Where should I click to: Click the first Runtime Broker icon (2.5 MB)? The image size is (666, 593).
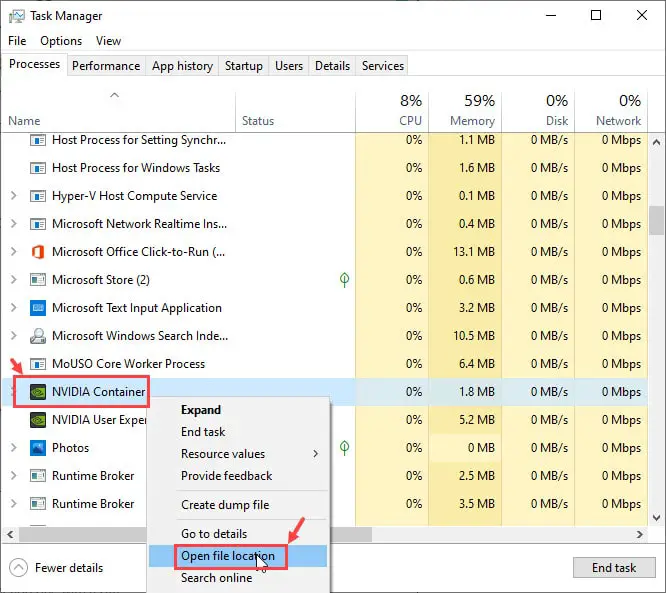point(38,476)
